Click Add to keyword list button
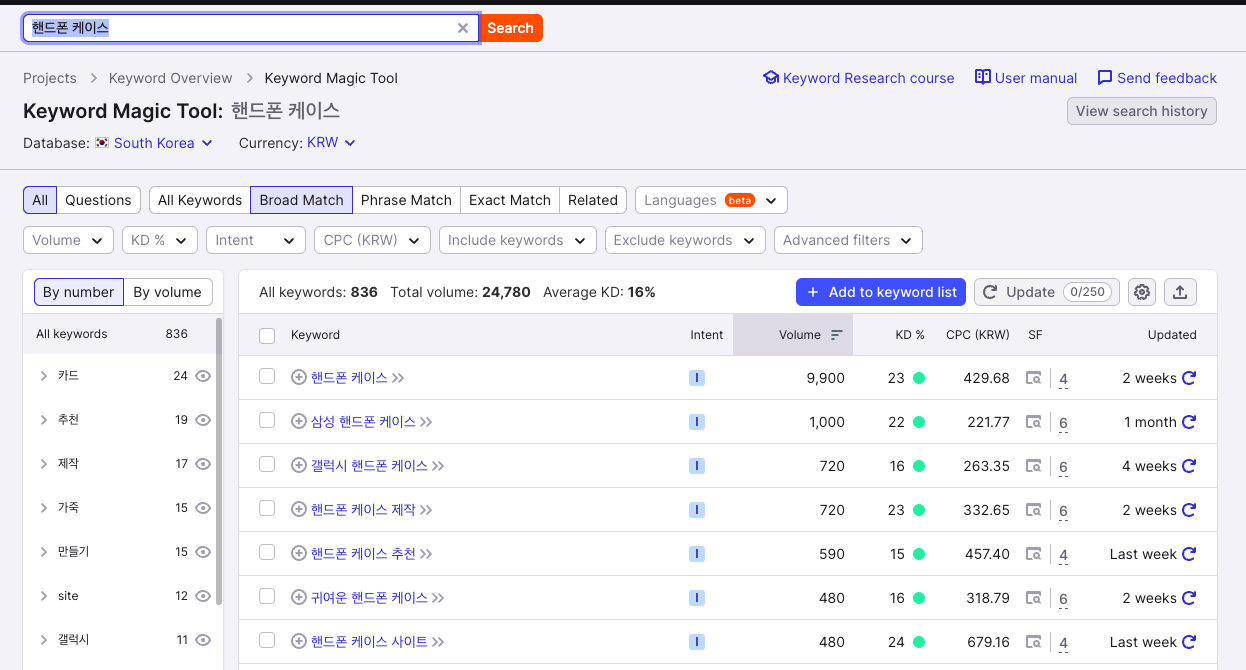Image resolution: width=1246 pixels, height=670 pixels. [881, 292]
